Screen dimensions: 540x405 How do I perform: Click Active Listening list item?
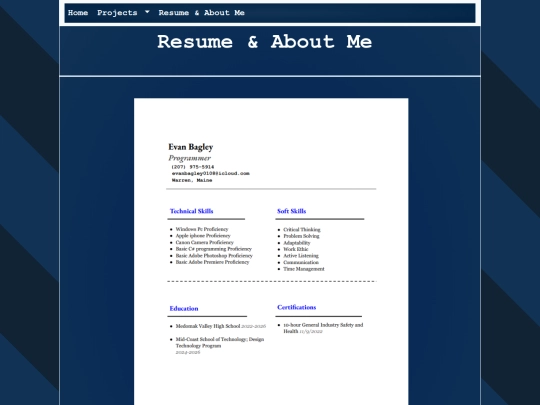tap(301, 256)
